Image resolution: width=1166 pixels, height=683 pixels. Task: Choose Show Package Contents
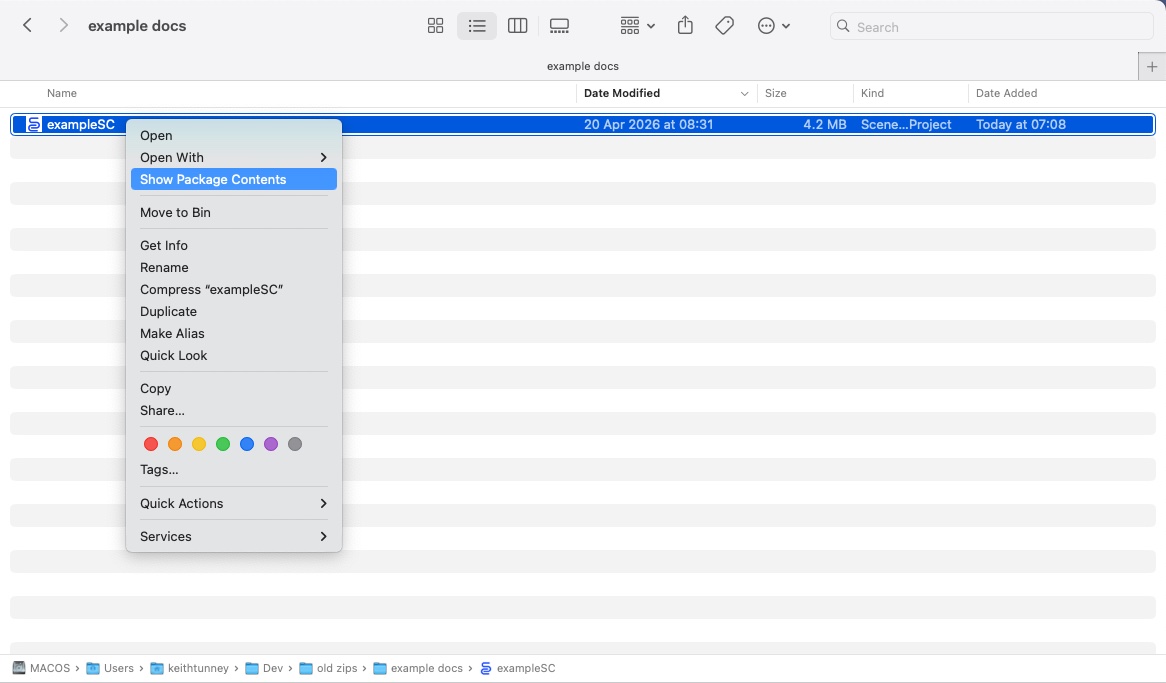pos(233,179)
